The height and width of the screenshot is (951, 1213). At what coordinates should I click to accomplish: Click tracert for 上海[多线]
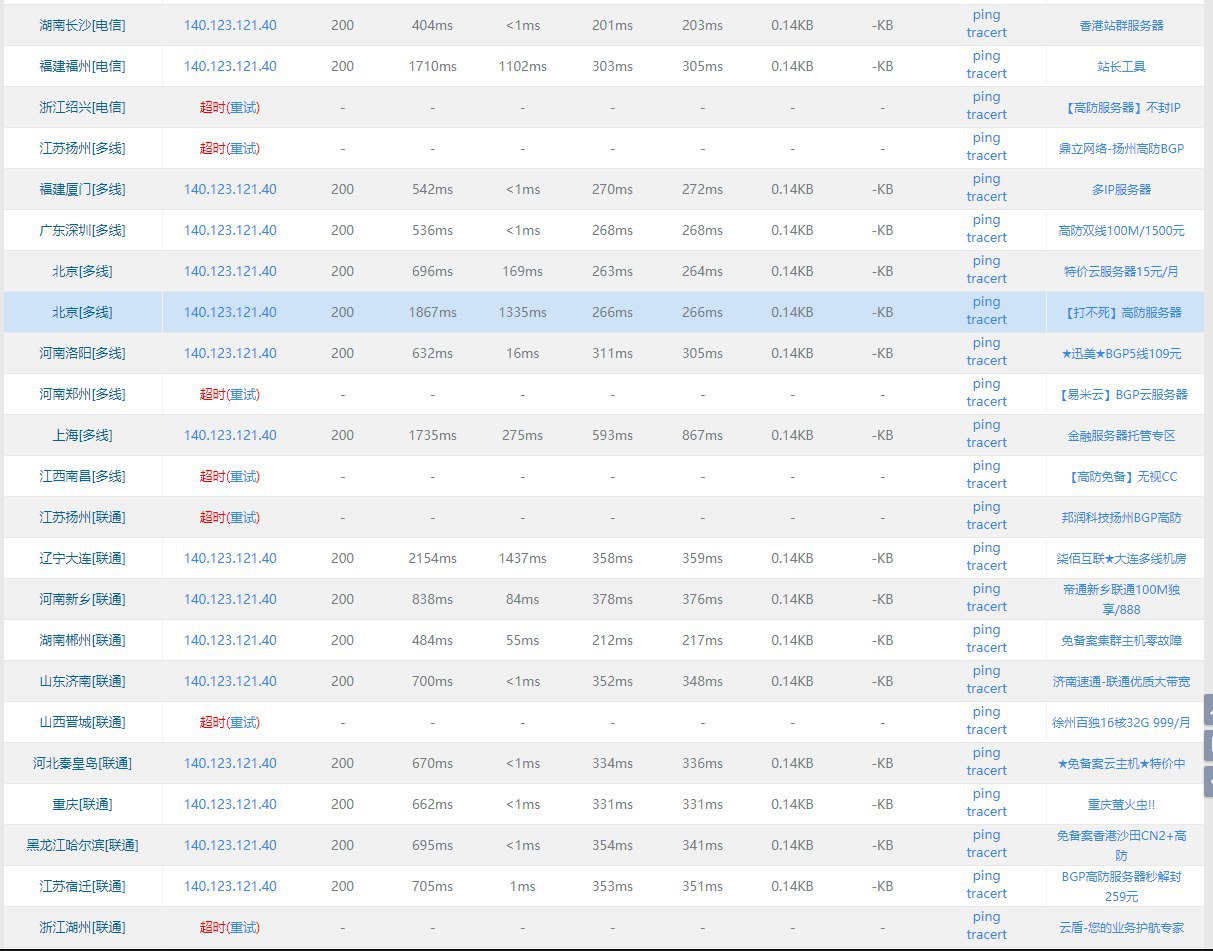pos(986,443)
